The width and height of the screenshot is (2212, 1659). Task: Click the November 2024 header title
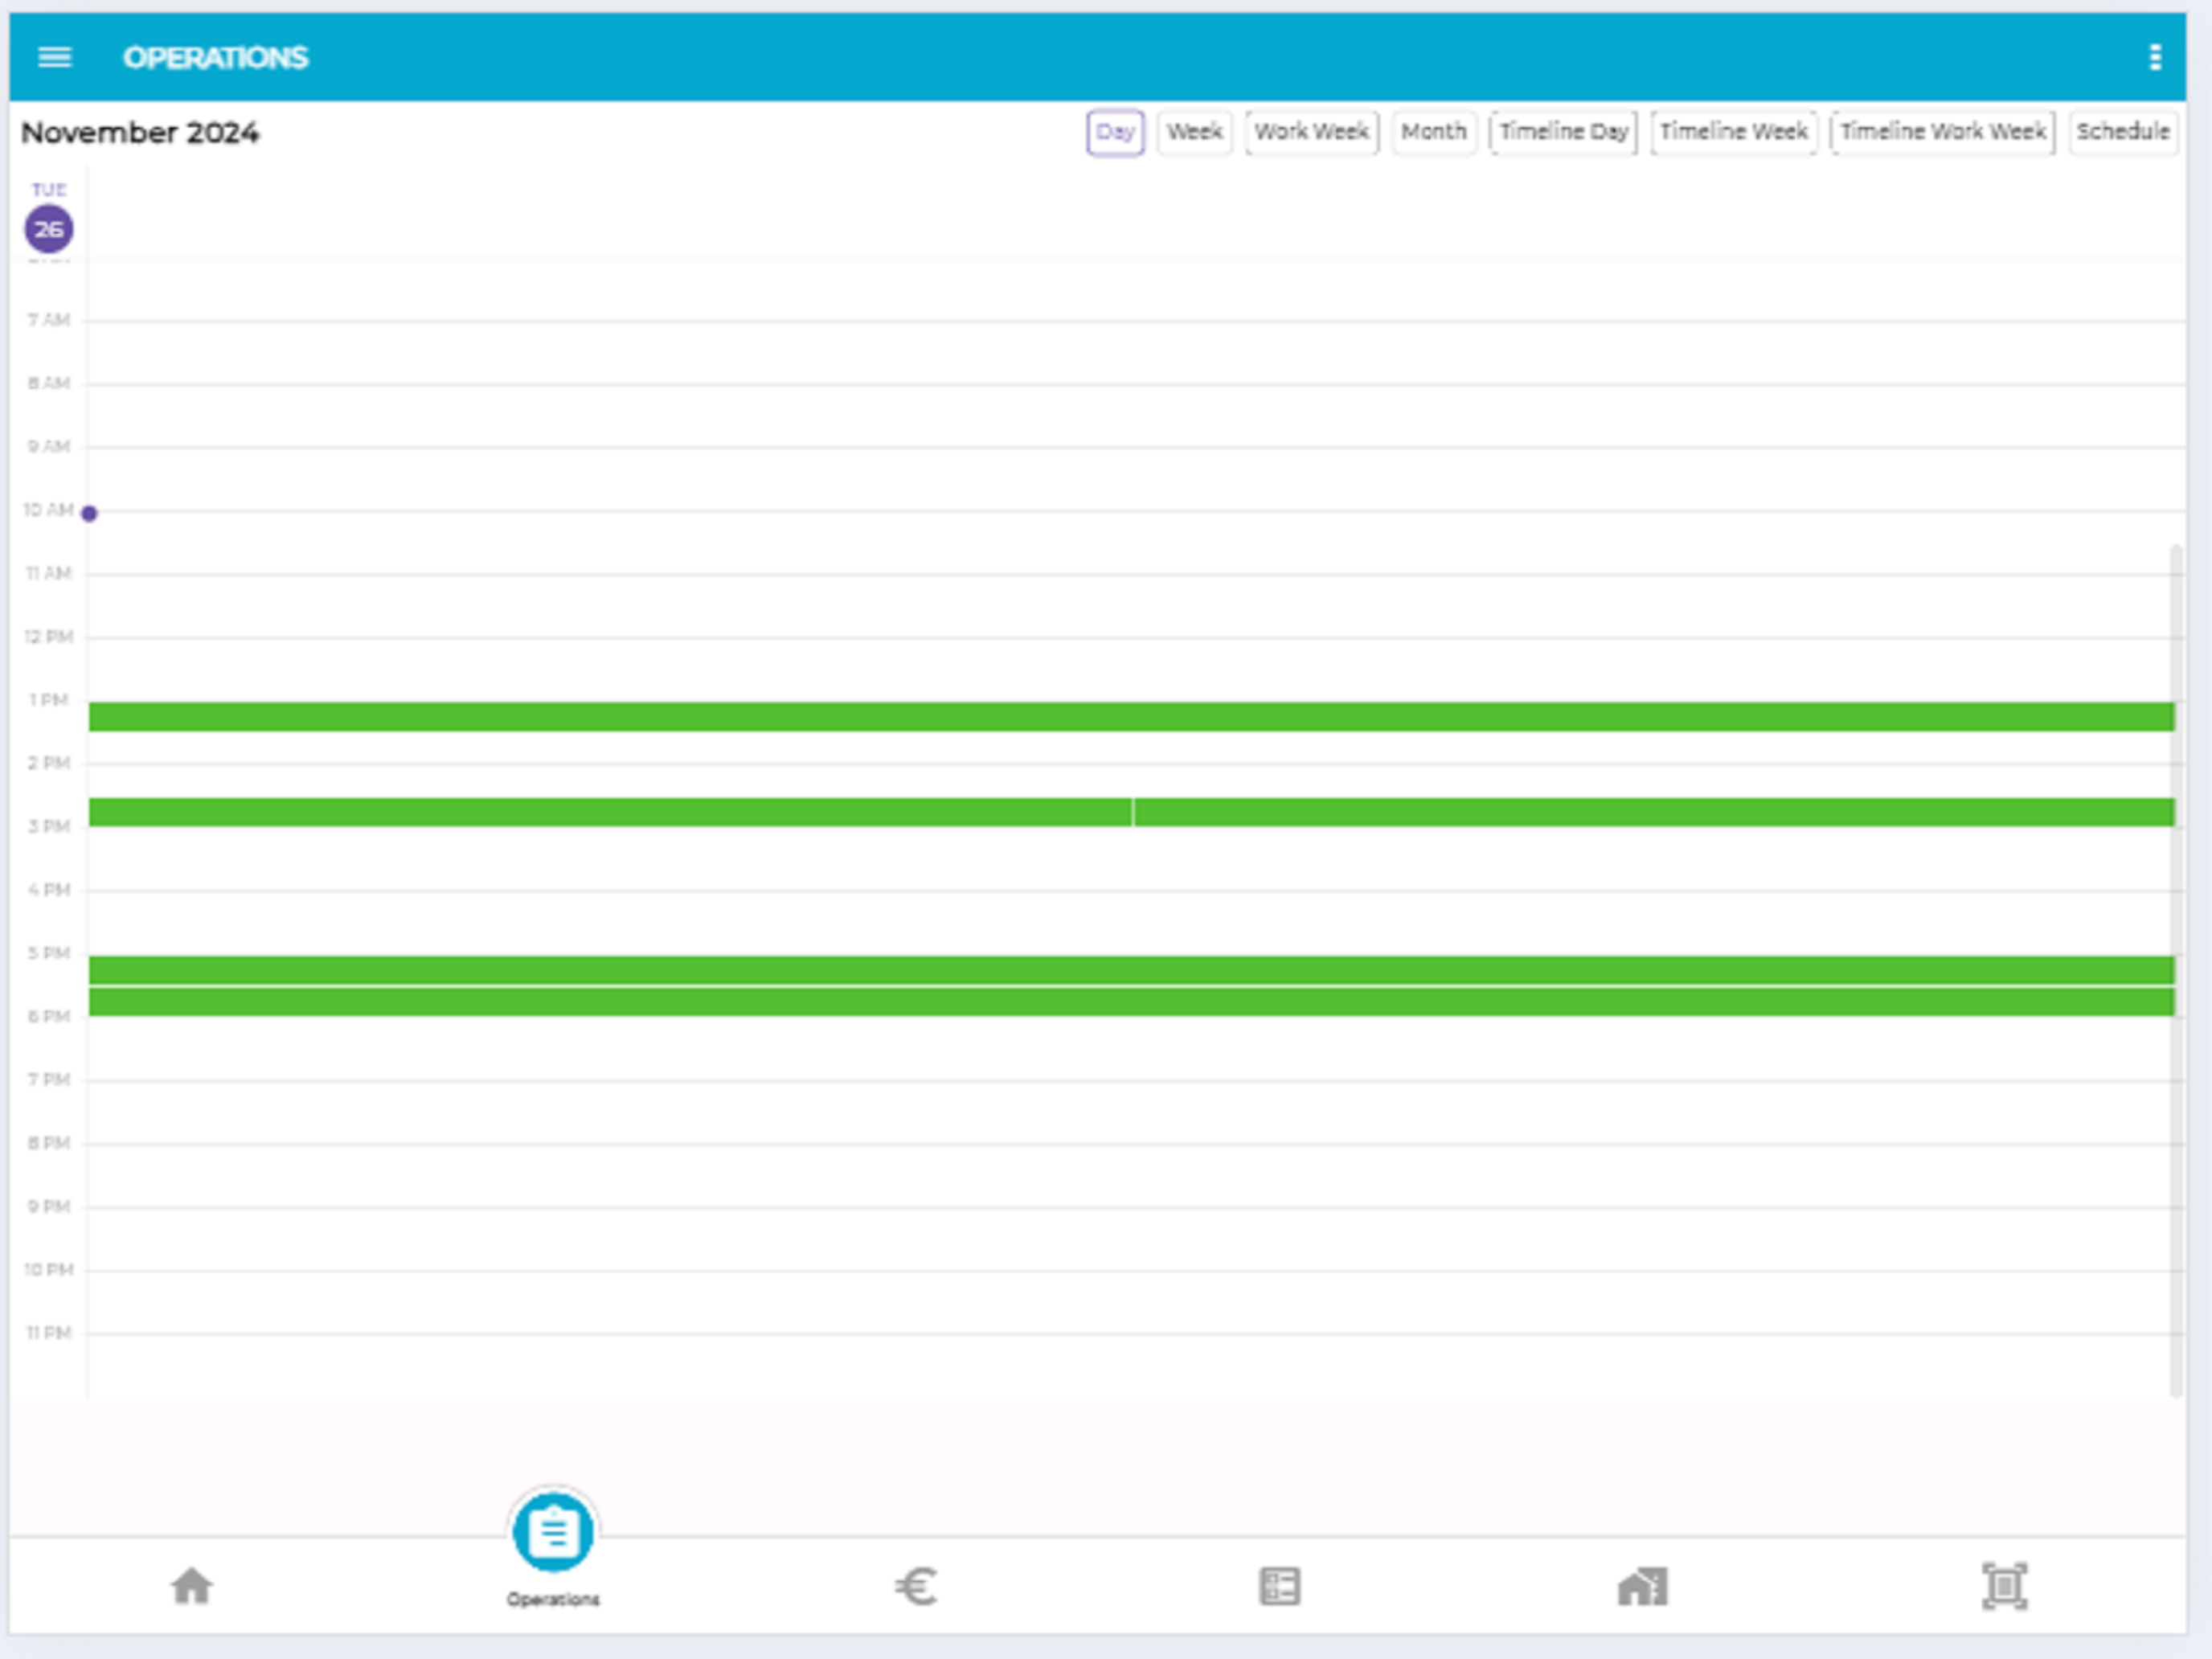click(x=140, y=133)
